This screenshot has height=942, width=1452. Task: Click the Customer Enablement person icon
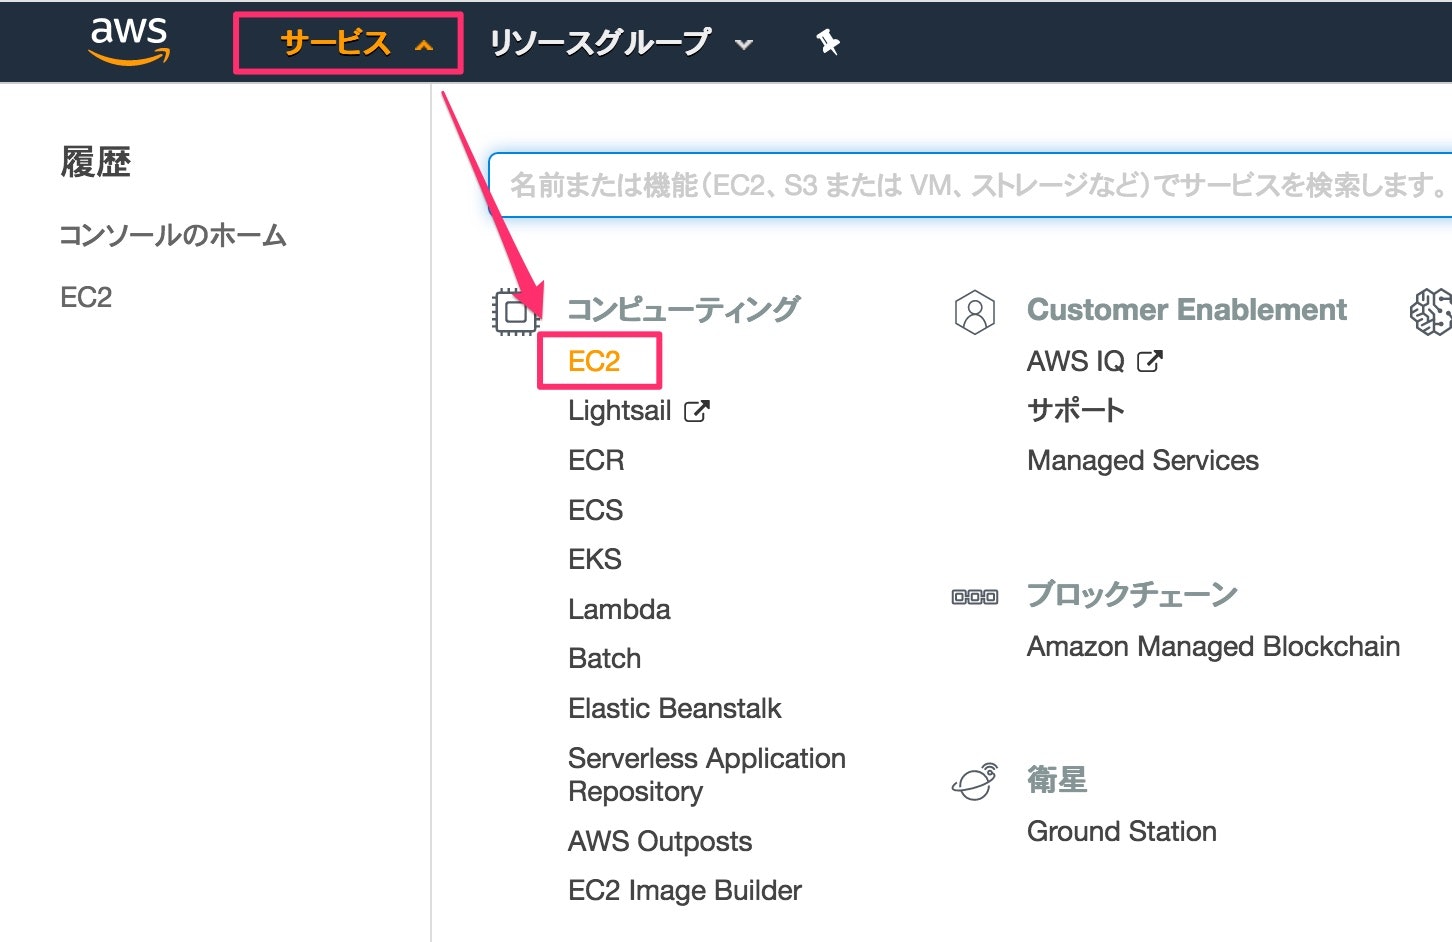975,312
